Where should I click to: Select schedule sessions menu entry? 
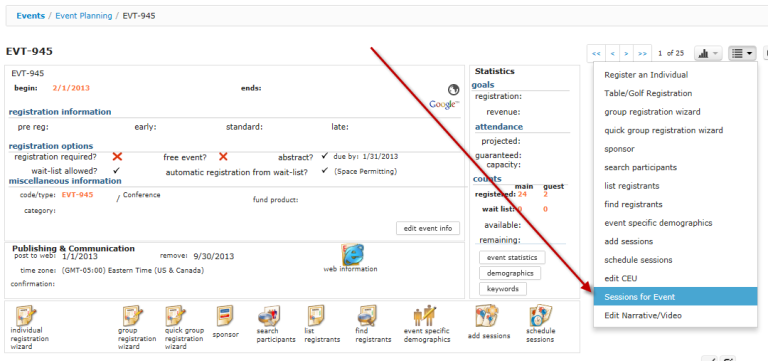tap(675, 260)
